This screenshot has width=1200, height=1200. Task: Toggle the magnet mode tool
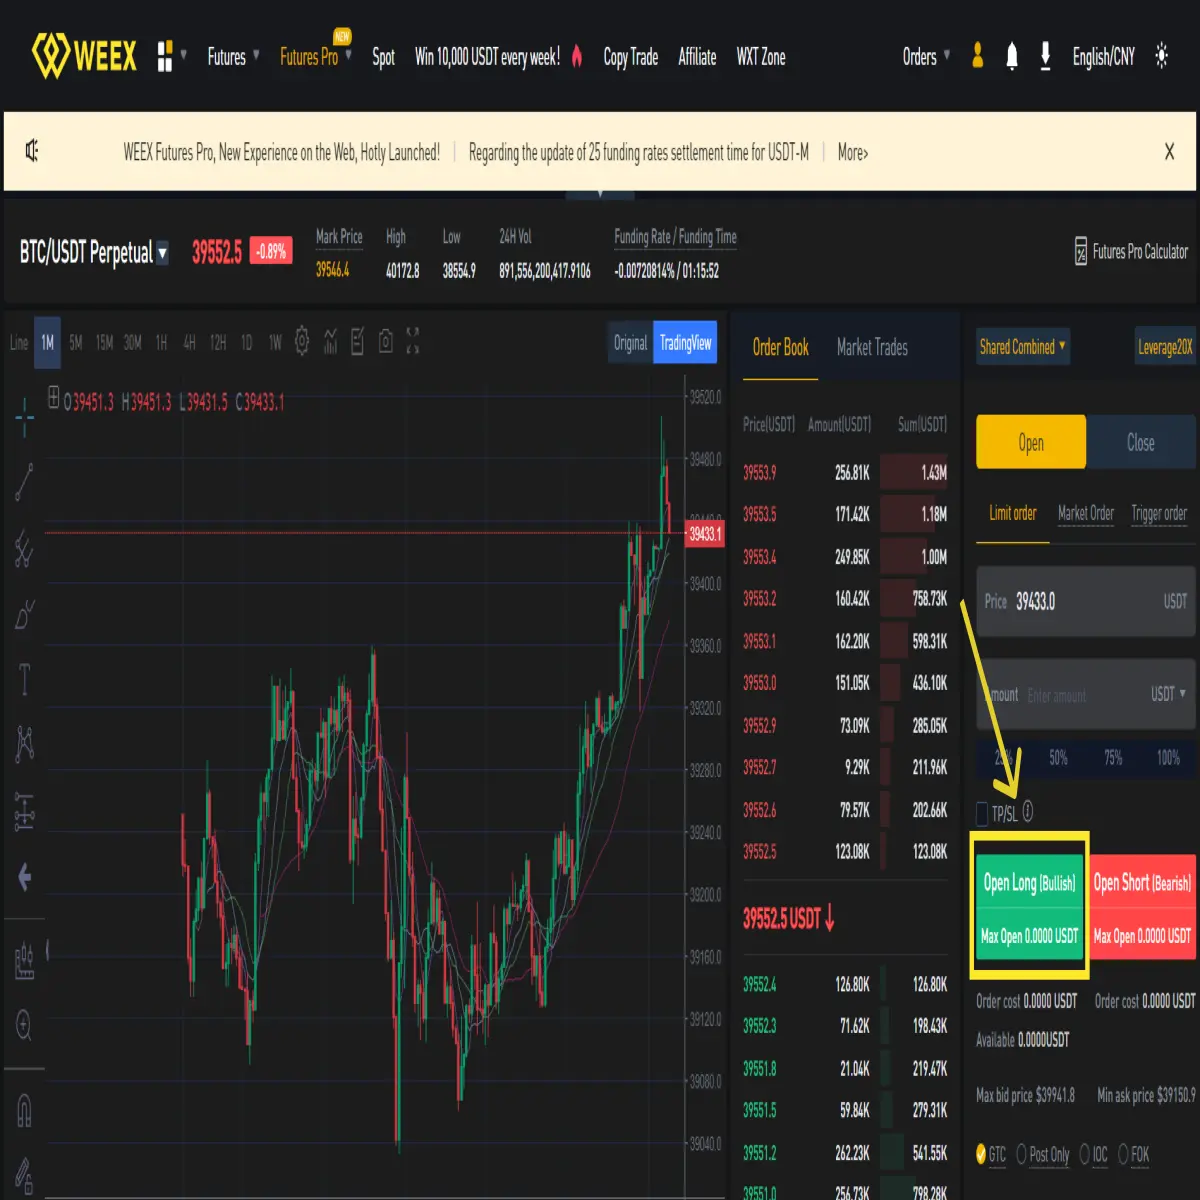click(25, 1110)
